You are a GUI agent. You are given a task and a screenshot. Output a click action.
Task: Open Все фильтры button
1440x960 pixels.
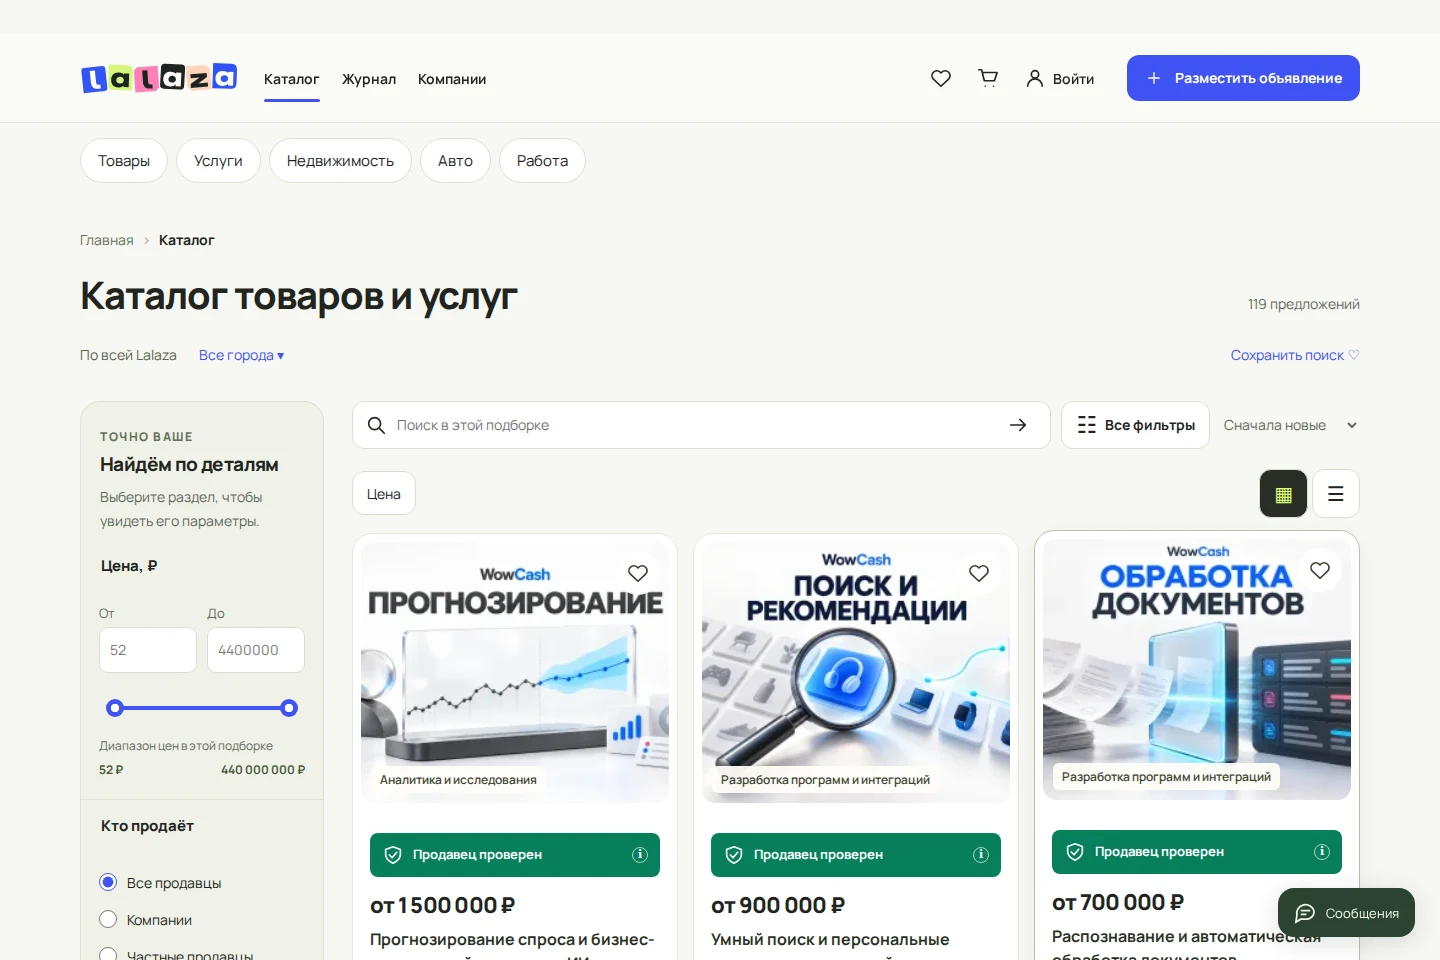[1135, 425]
